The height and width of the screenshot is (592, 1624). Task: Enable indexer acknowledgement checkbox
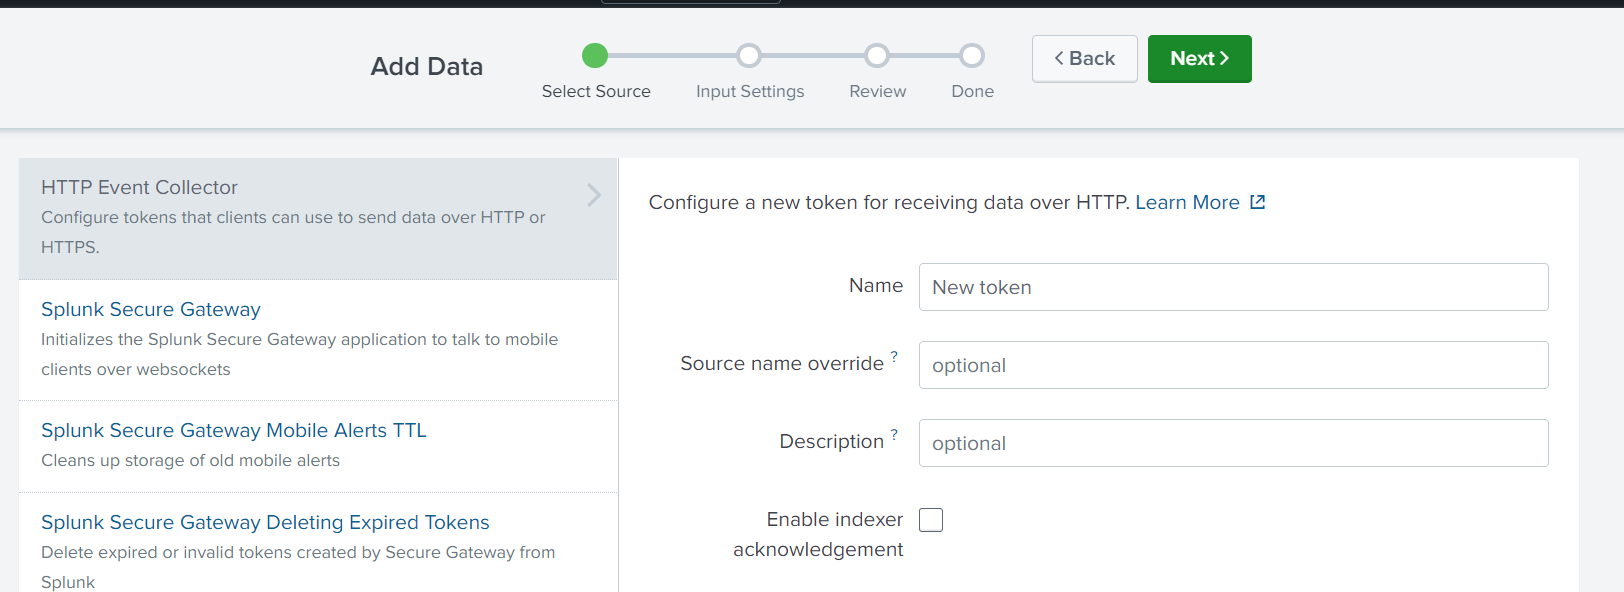pyautogui.click(x=931, y=520)
